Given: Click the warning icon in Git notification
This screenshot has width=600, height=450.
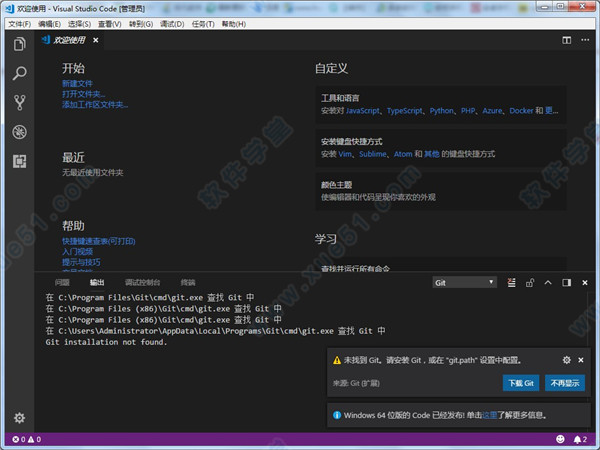Looking at the screenshot, I should pyautogui.click(x=337, y=360).
